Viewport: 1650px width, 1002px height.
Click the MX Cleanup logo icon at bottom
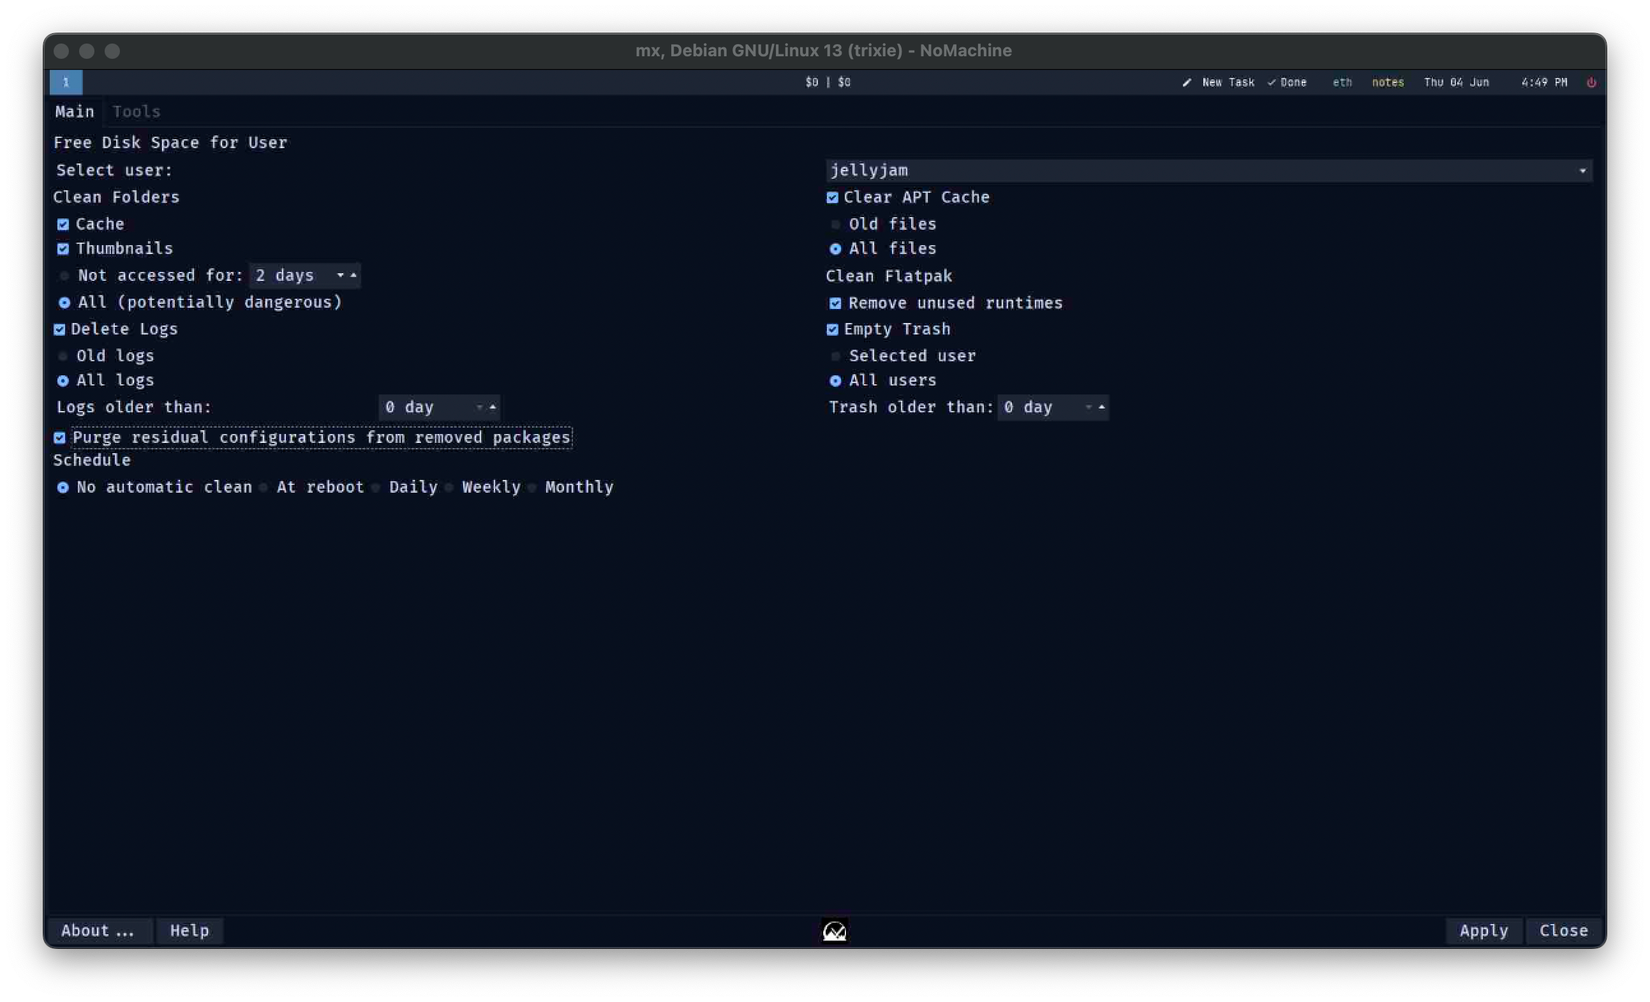tap(834, 931)
